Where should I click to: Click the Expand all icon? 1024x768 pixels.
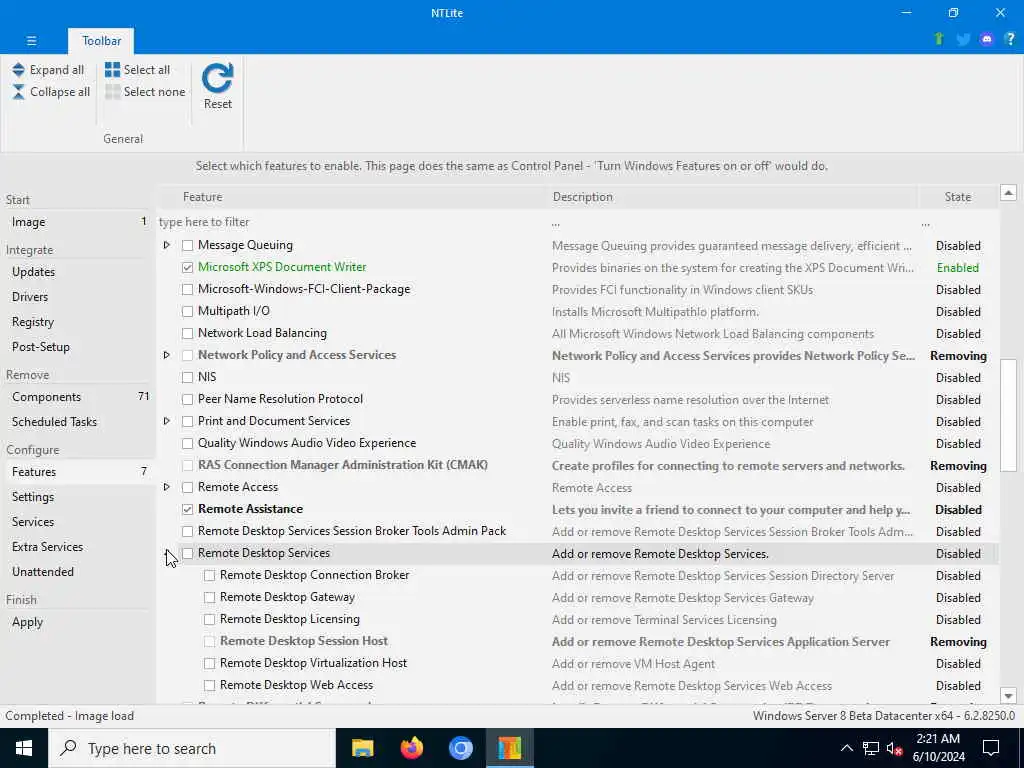(x=18, y=70)
